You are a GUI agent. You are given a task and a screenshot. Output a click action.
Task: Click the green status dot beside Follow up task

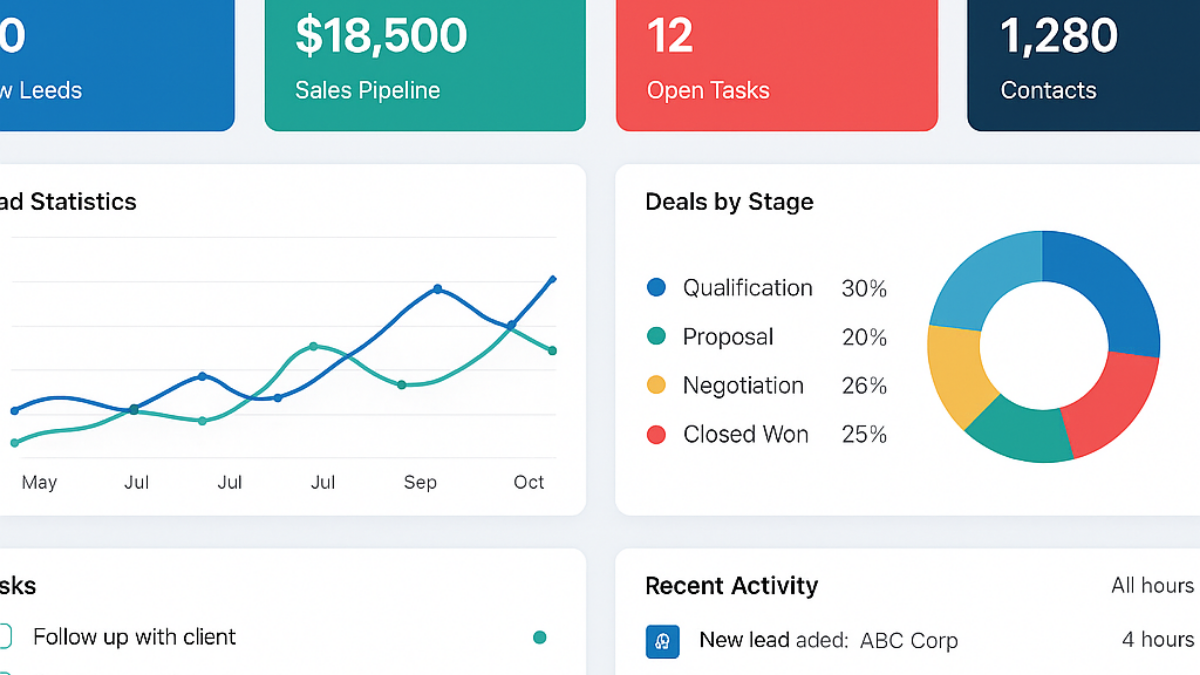[x=540, y=637]
